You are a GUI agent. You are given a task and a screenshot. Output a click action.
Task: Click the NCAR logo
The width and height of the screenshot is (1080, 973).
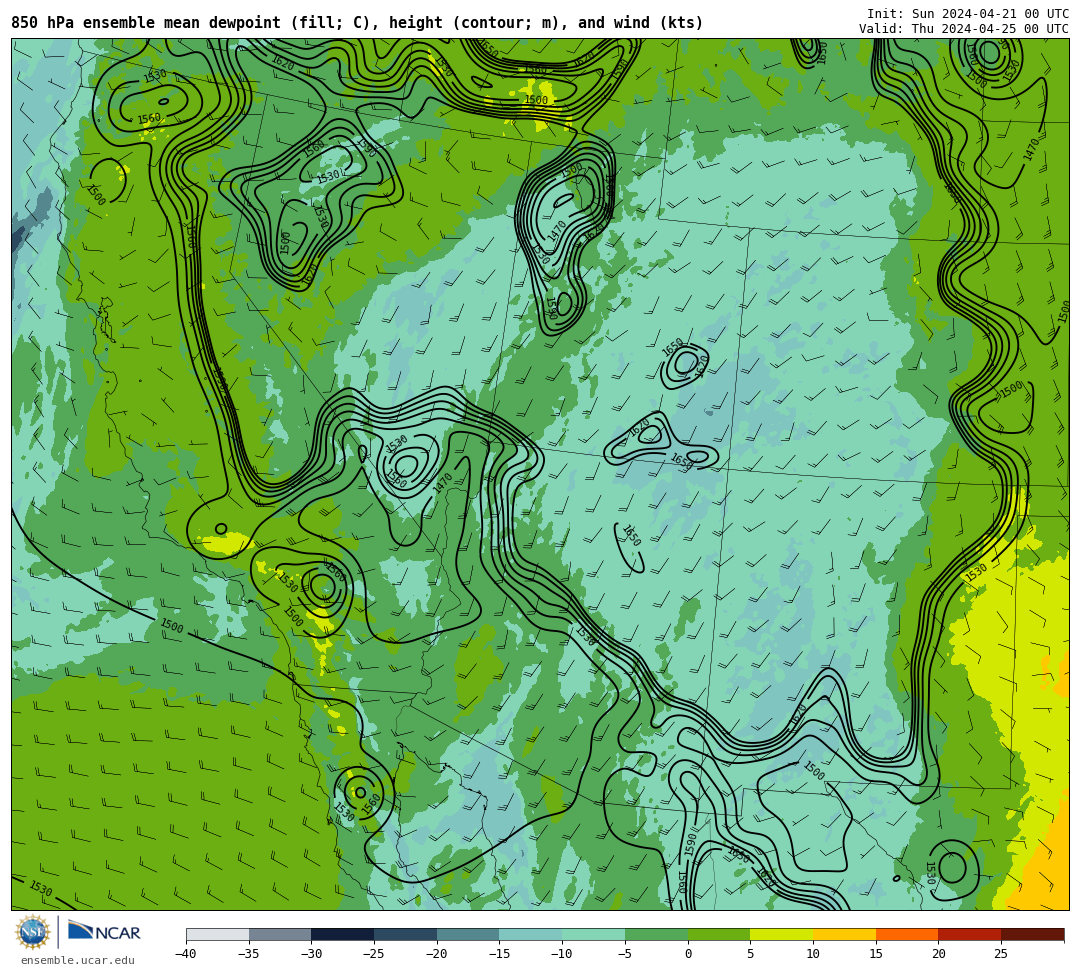pyautogui.click(x=104, y=933)
